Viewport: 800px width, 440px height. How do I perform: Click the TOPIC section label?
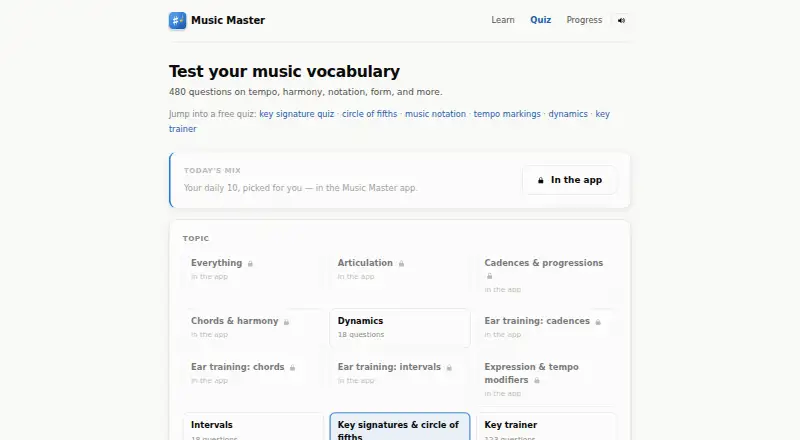coord(196,238)
